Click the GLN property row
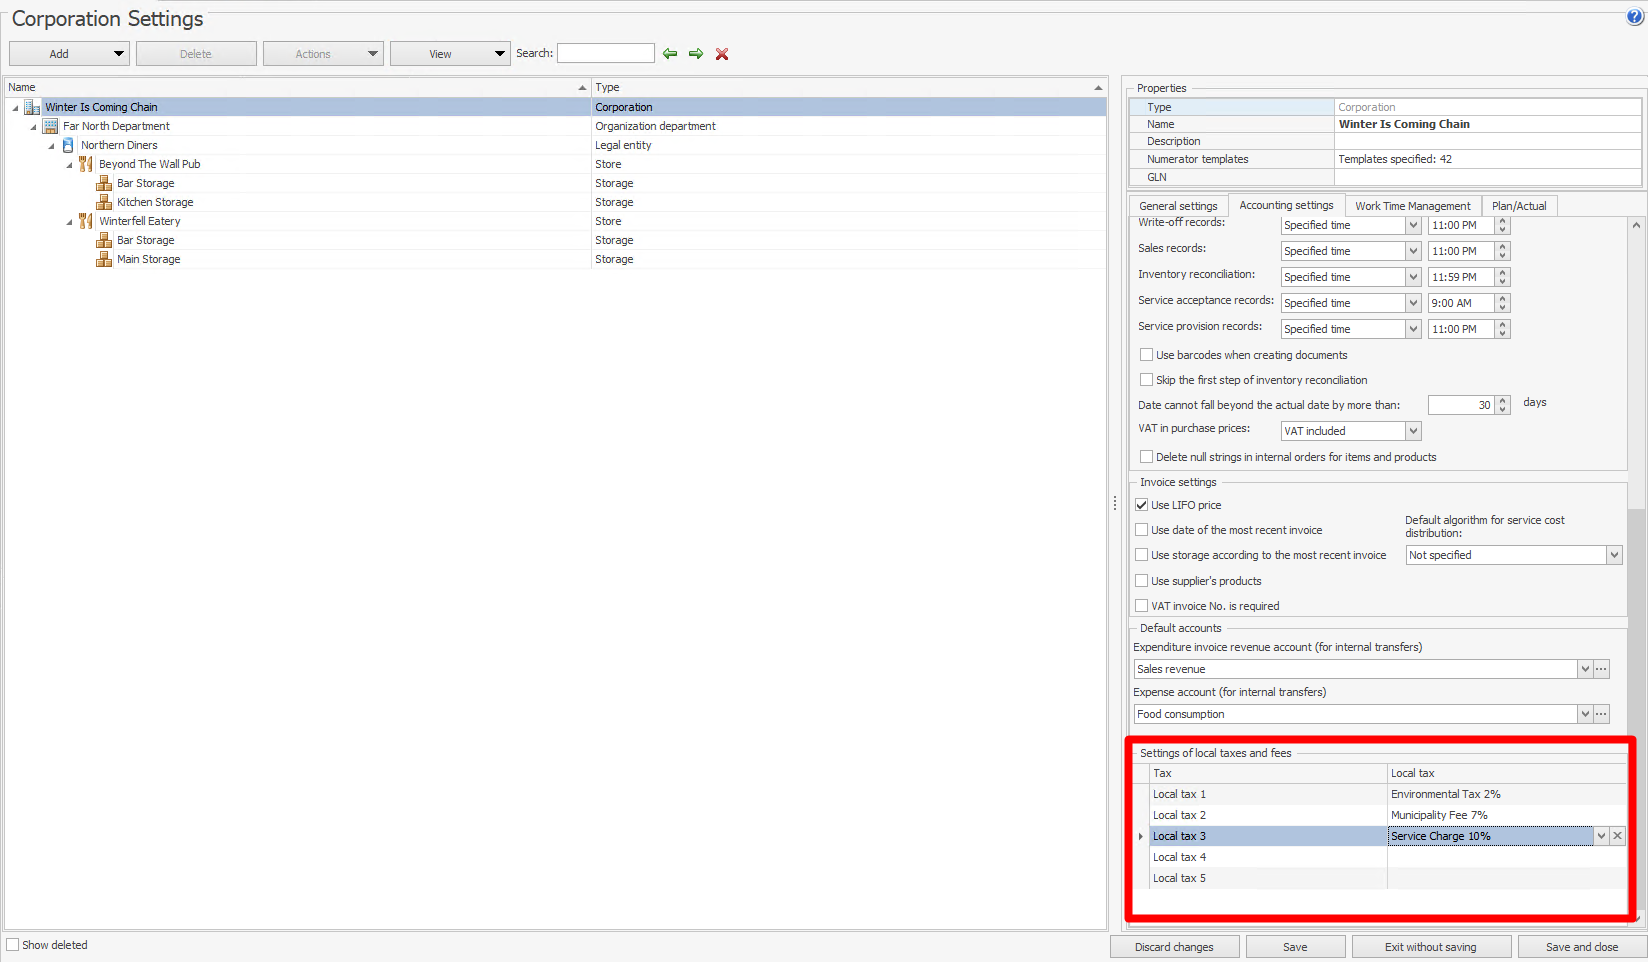The height and width of the screenshot is (962, 1648). click(x=1385, y=177)
